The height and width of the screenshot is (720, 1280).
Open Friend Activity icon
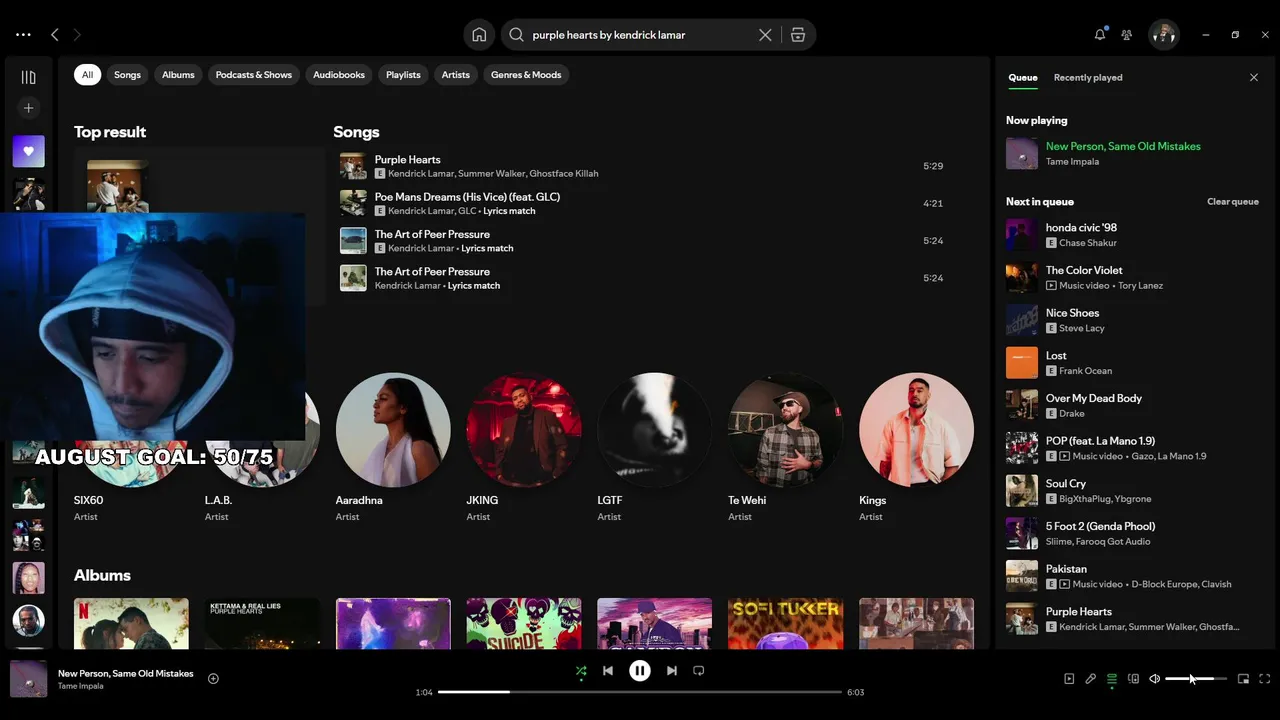pos(1127,35)
